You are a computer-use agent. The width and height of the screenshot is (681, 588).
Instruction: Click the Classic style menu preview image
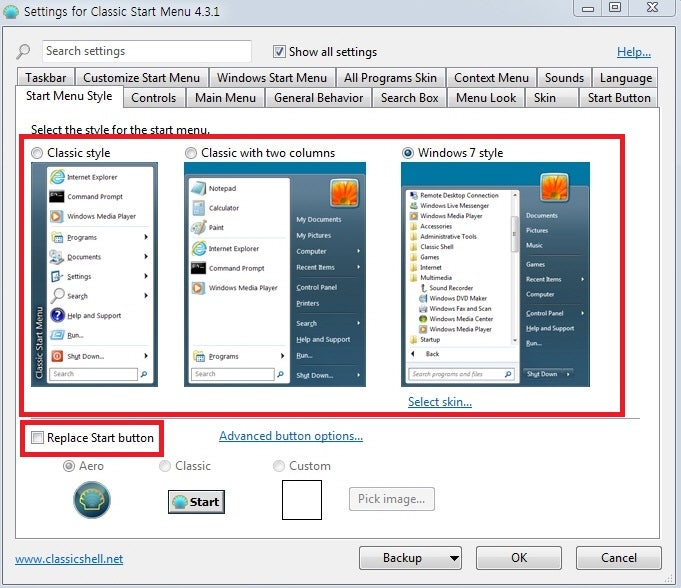tap(94, 274)
